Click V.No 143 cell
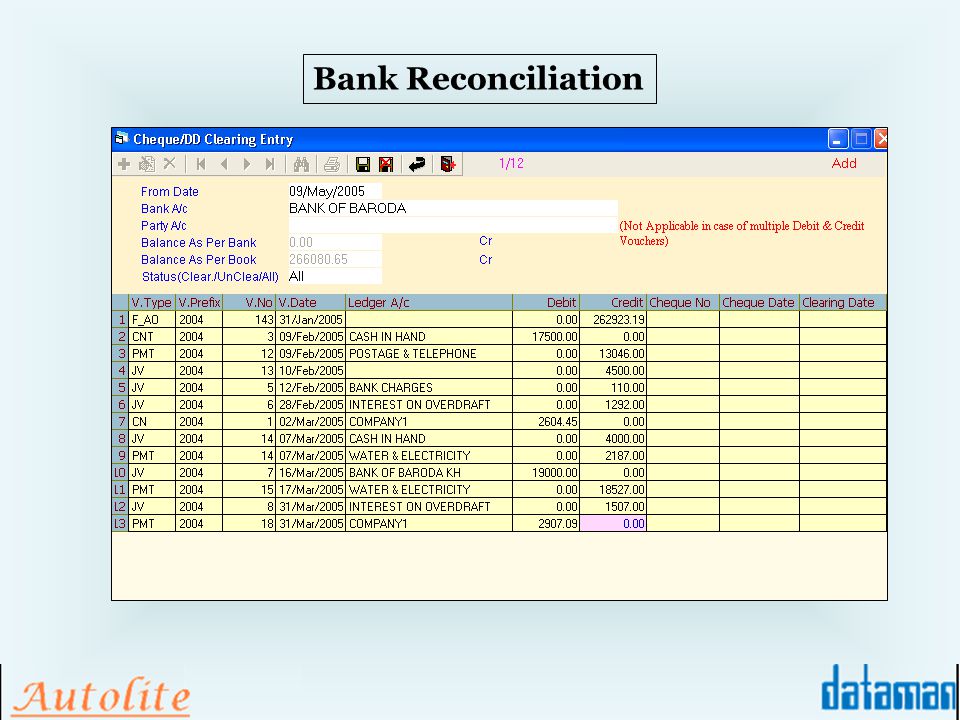This screenshot has width=960, height=720. pyautogui.click(x=249, y=320)
